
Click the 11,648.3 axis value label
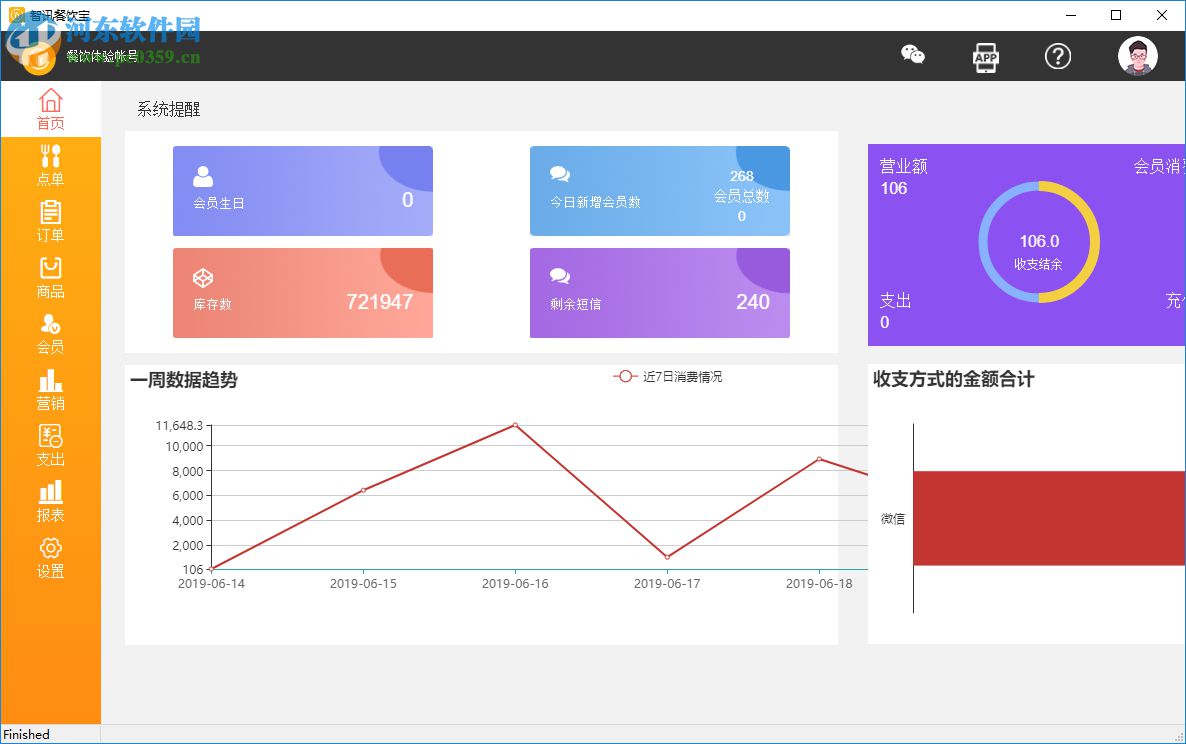179,426
